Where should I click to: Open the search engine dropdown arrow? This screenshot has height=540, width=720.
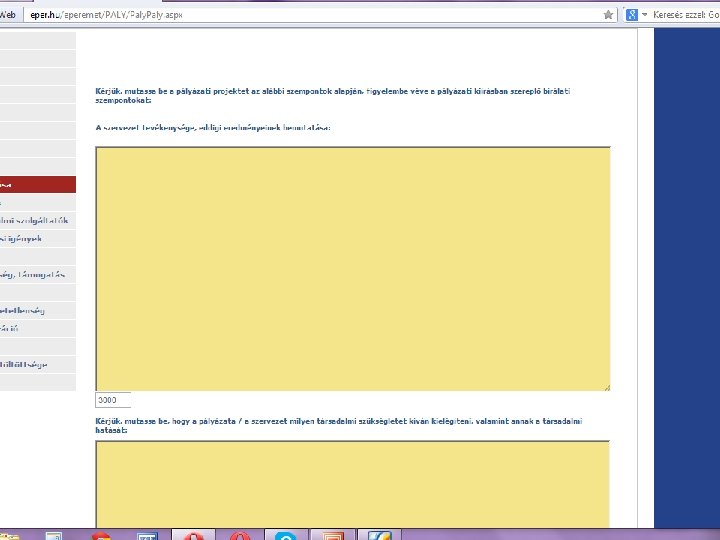(644, 15)
